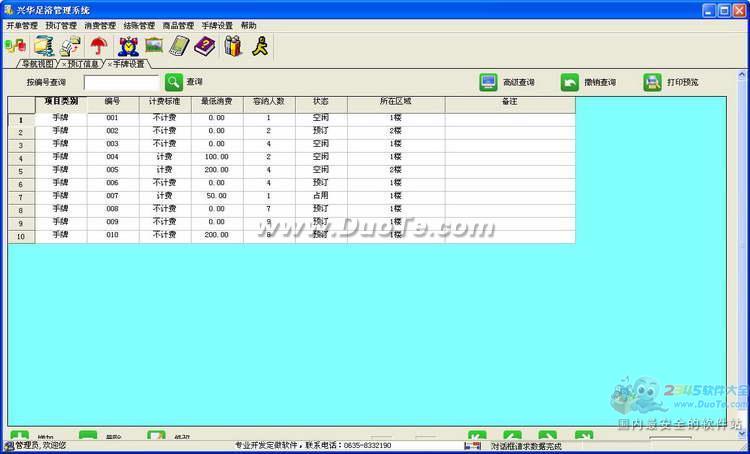Click the 状态 column header
The width and height of the screenshot is (750, 454).
[321, 104]
